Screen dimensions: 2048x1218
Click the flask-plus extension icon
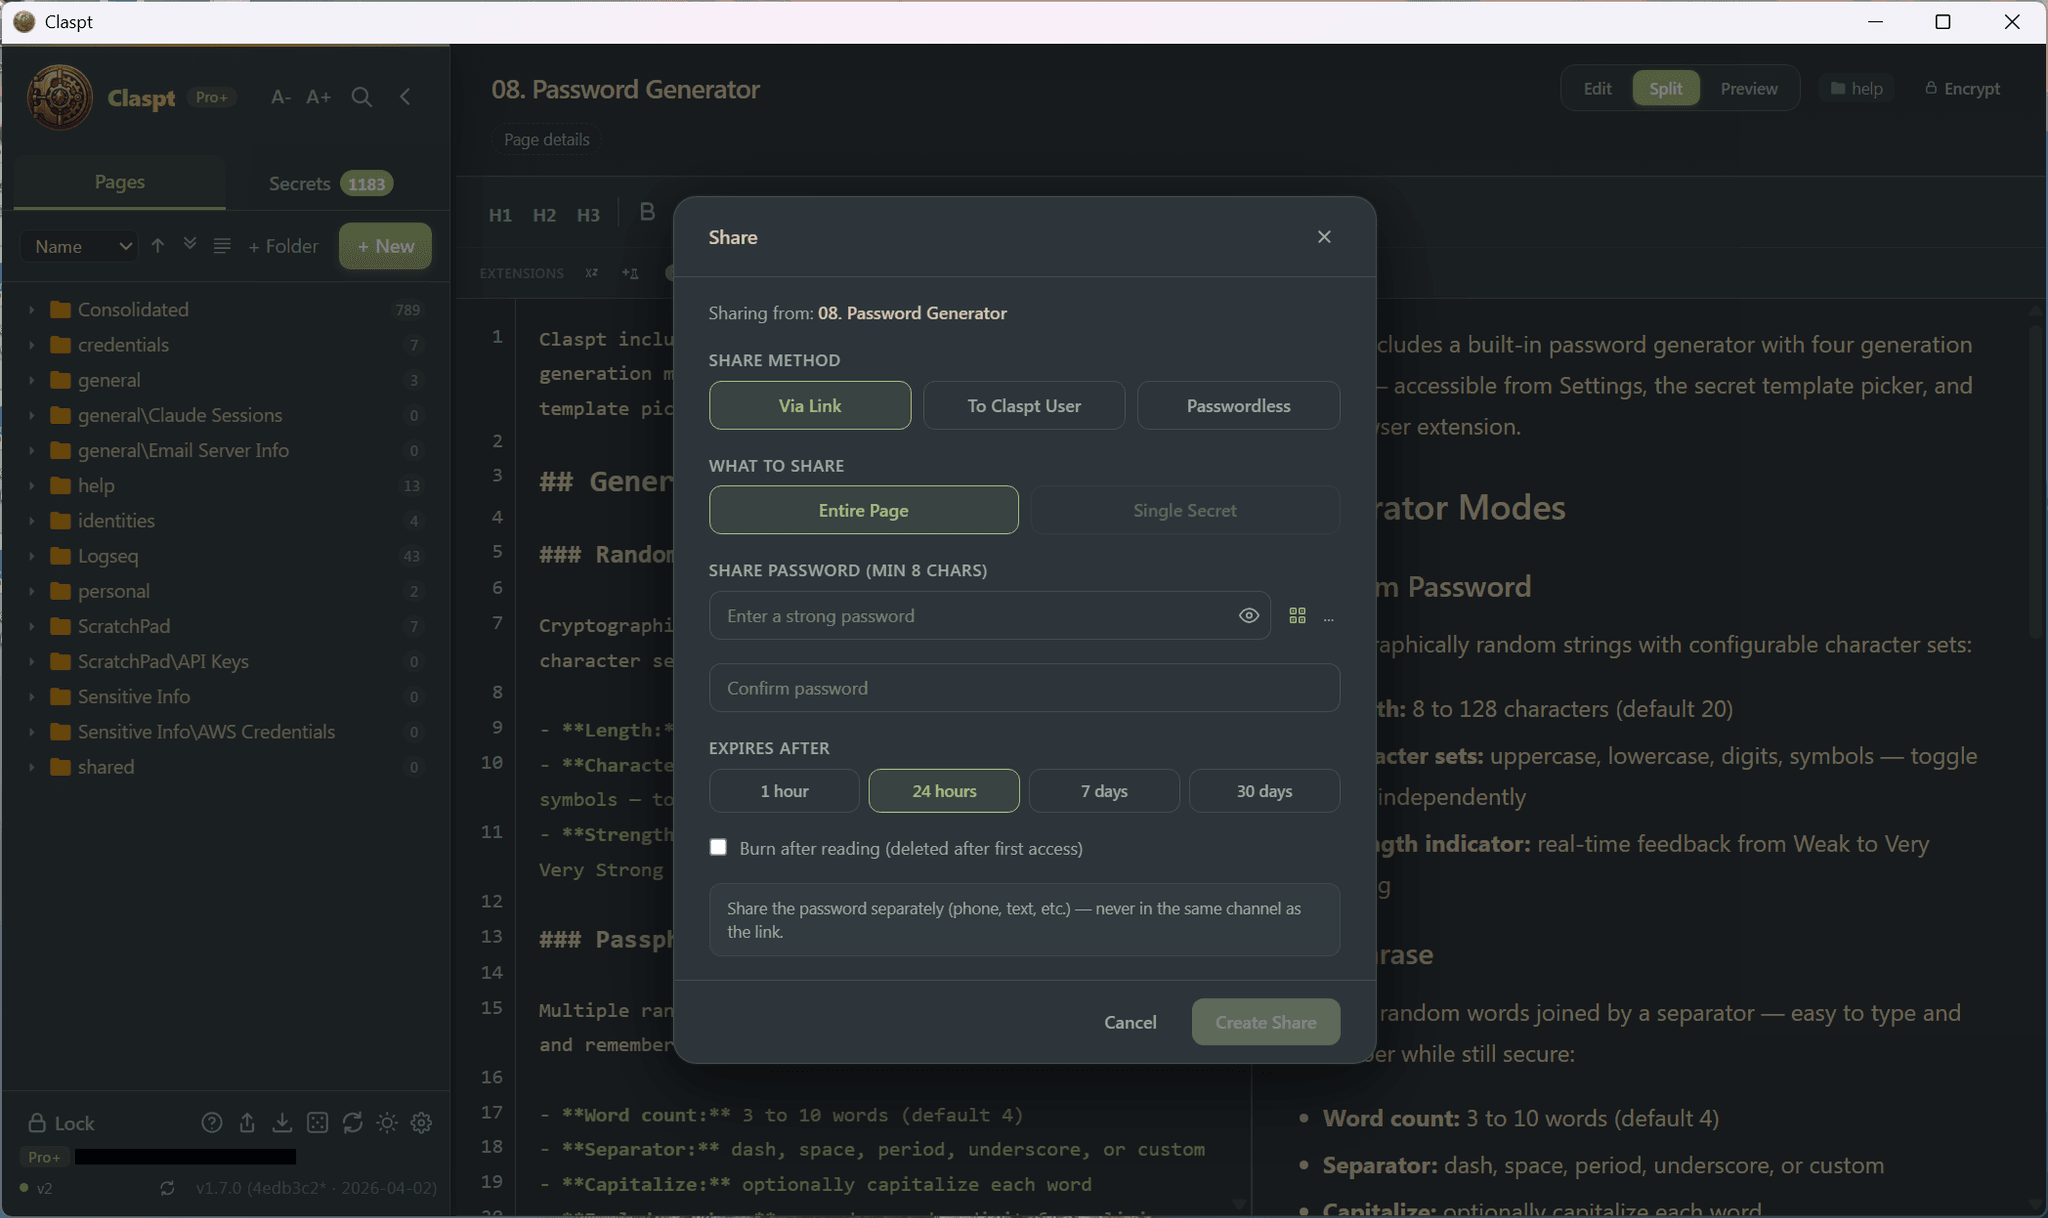(x=630, y=273)
